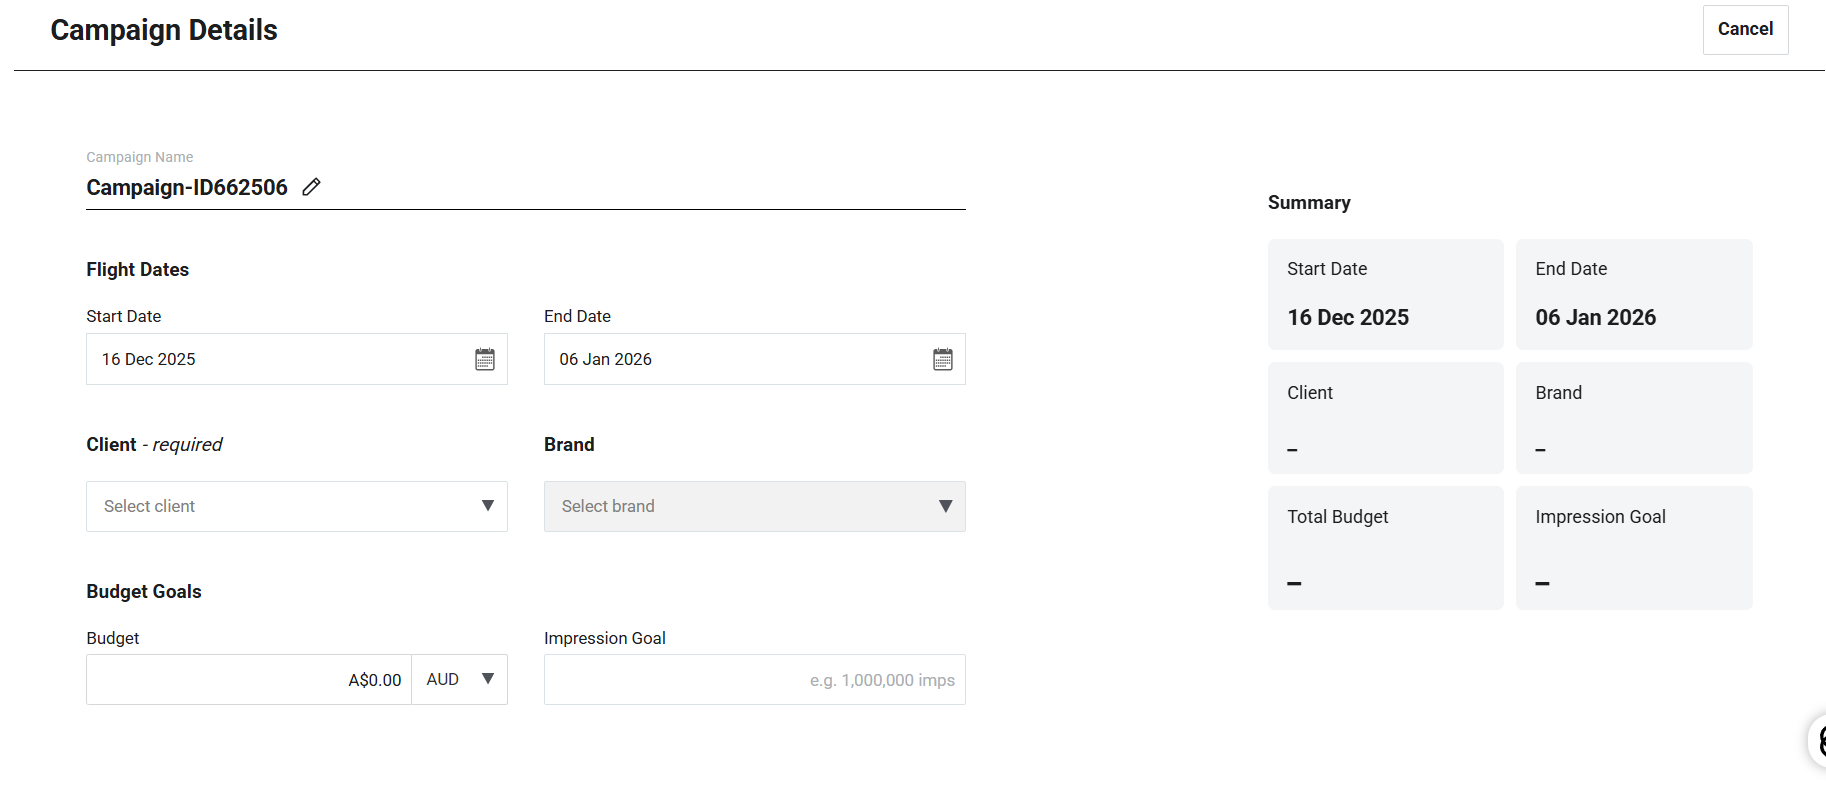Click the Total Budget summary card
This screenshot has width=1826, height=793.
click(1385, 548)
